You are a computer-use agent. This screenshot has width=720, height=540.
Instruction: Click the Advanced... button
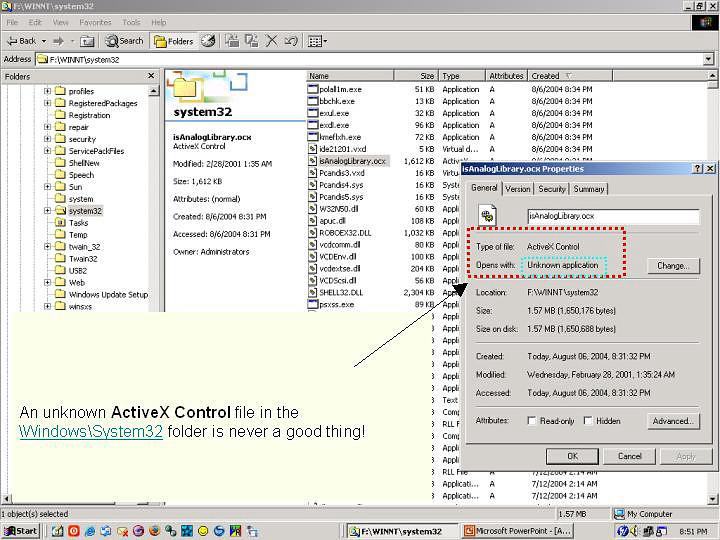673,421
